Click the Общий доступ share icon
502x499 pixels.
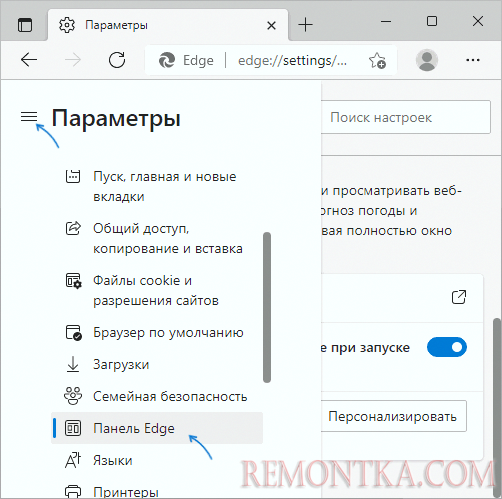pyautogui.click(x=73, y=228)
